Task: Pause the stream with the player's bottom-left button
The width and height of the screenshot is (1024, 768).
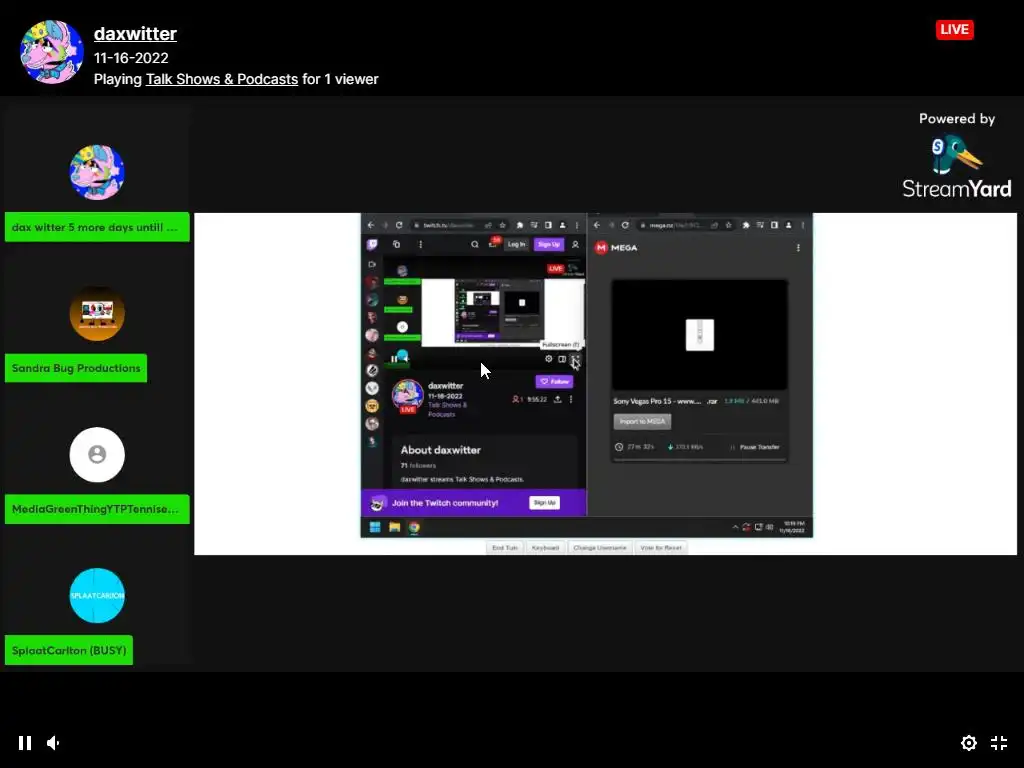Action: tap(25, 743)
